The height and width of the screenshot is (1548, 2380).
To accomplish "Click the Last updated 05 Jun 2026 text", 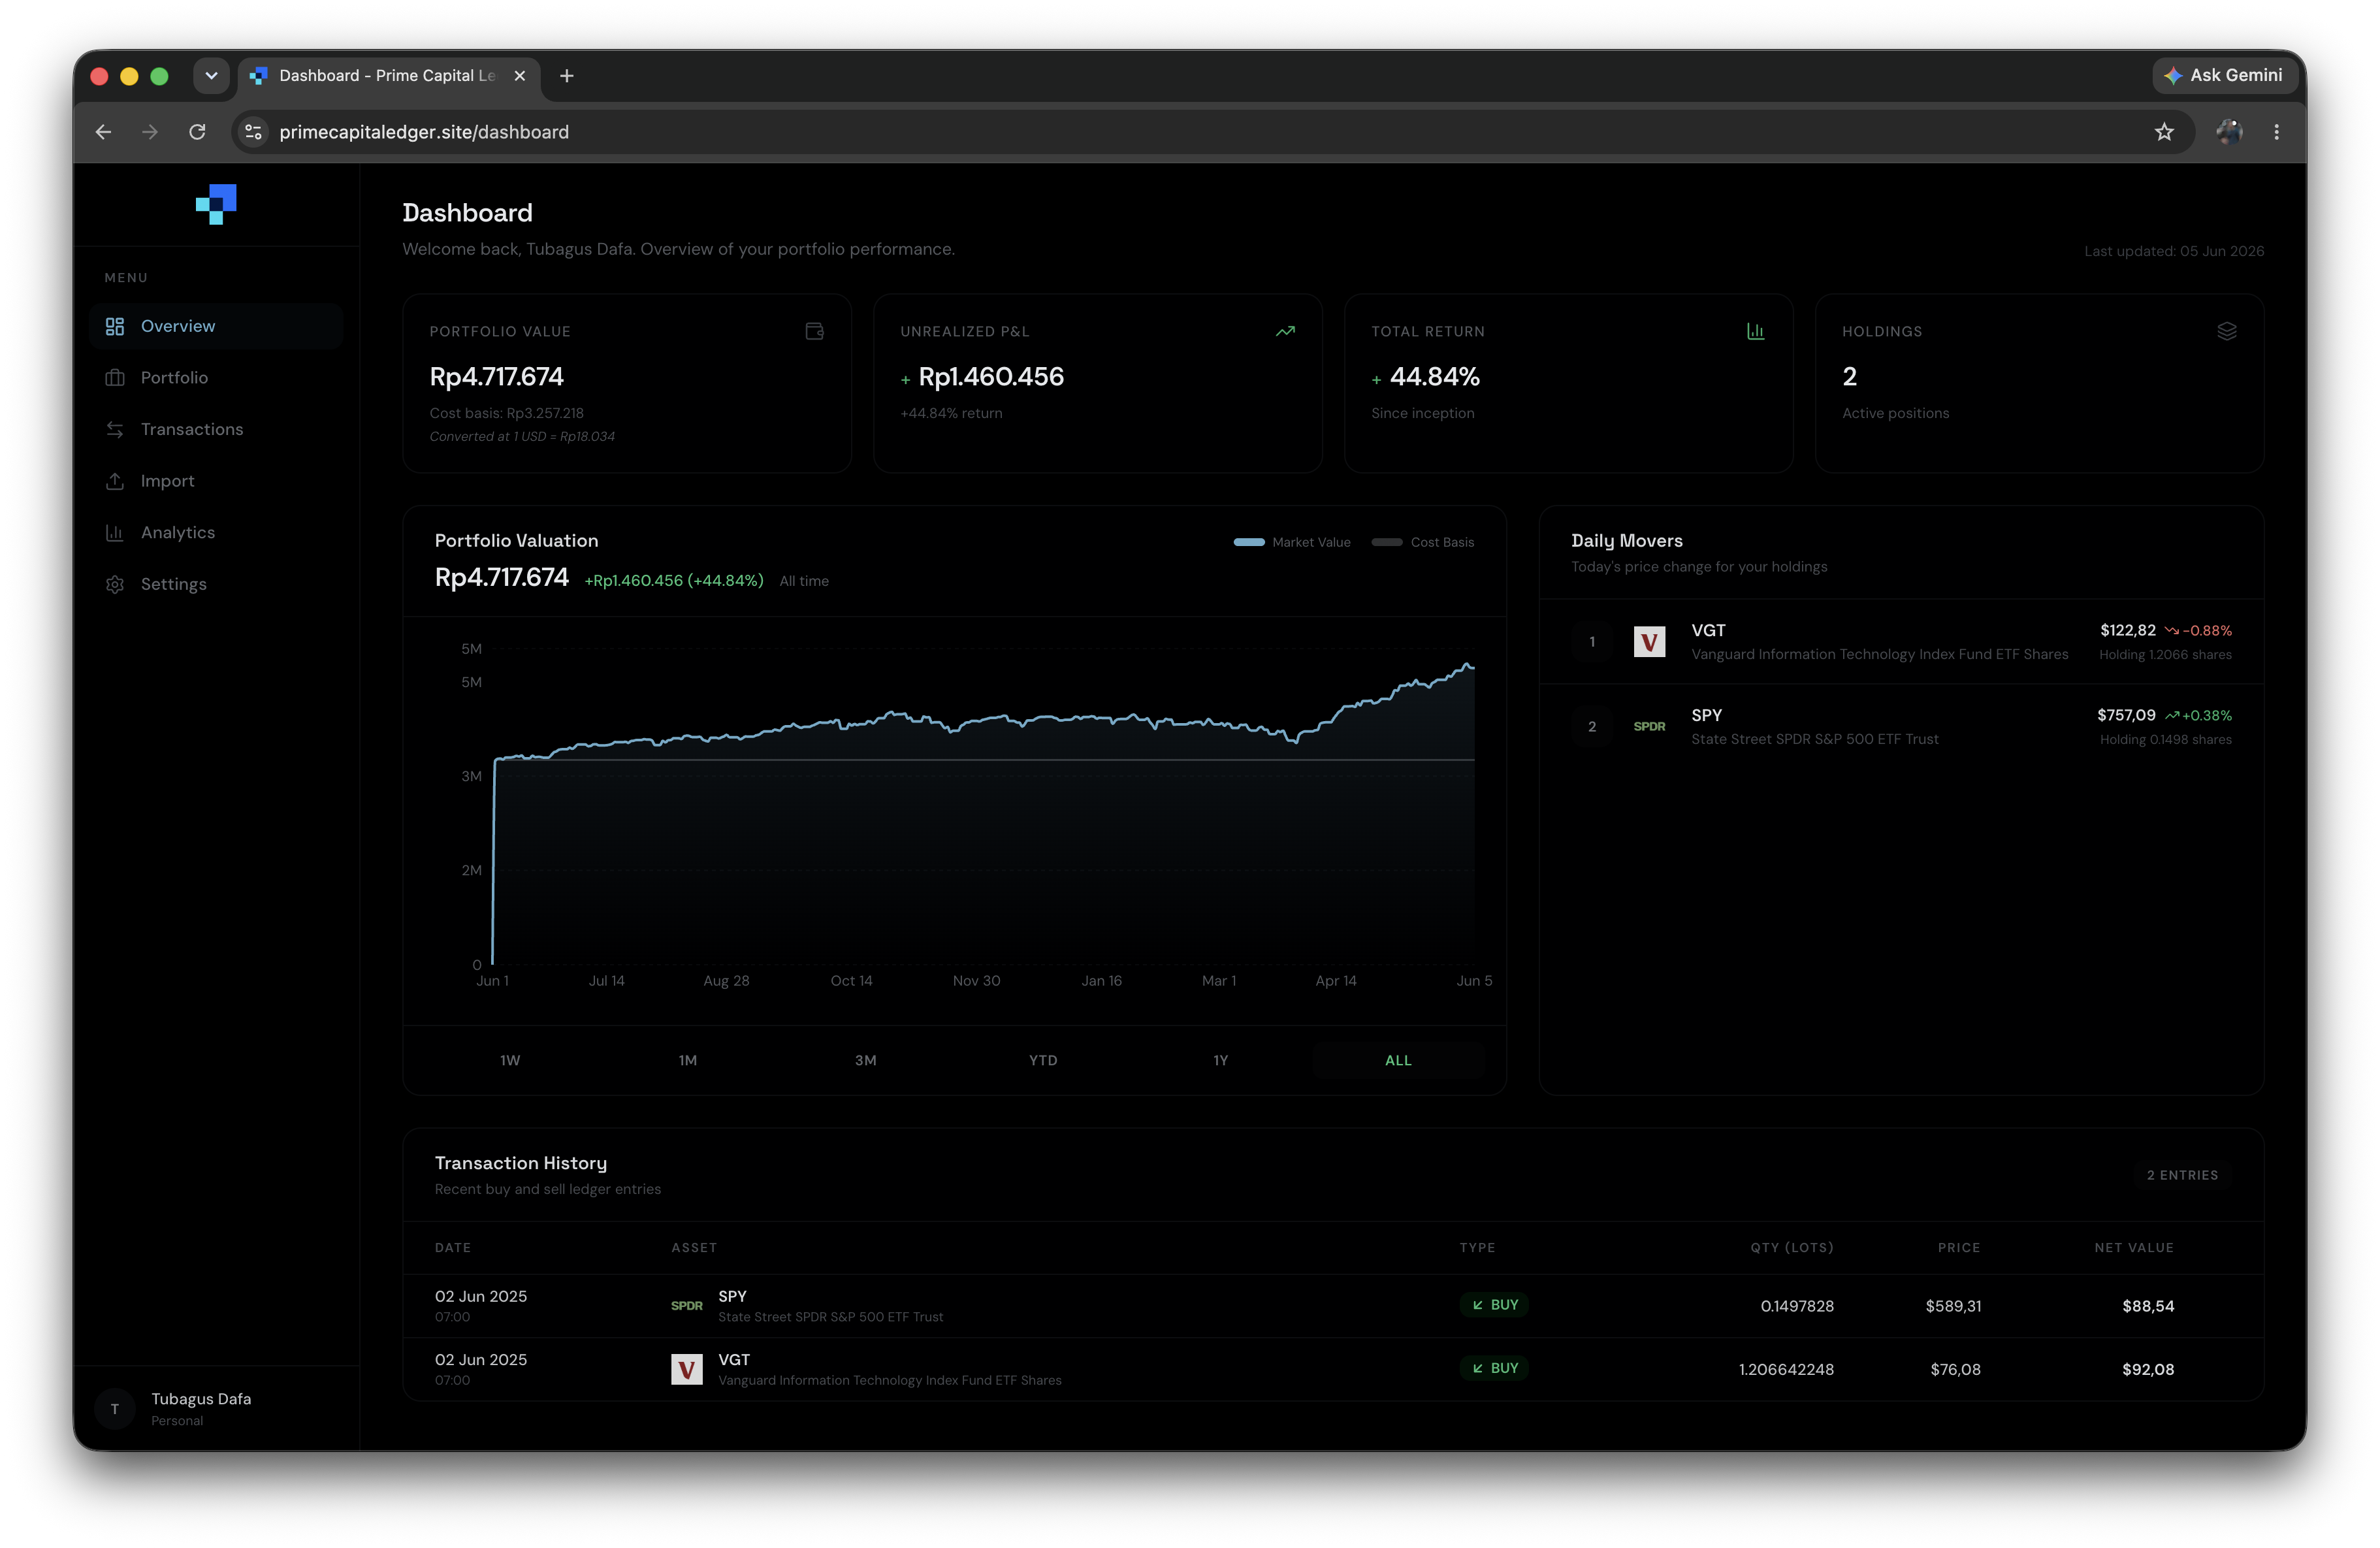I will pos(2174,251).
